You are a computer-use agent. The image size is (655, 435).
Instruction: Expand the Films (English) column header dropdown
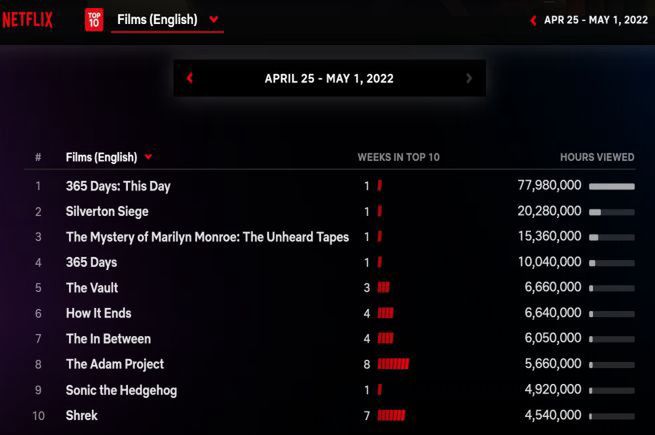(149, 157)
